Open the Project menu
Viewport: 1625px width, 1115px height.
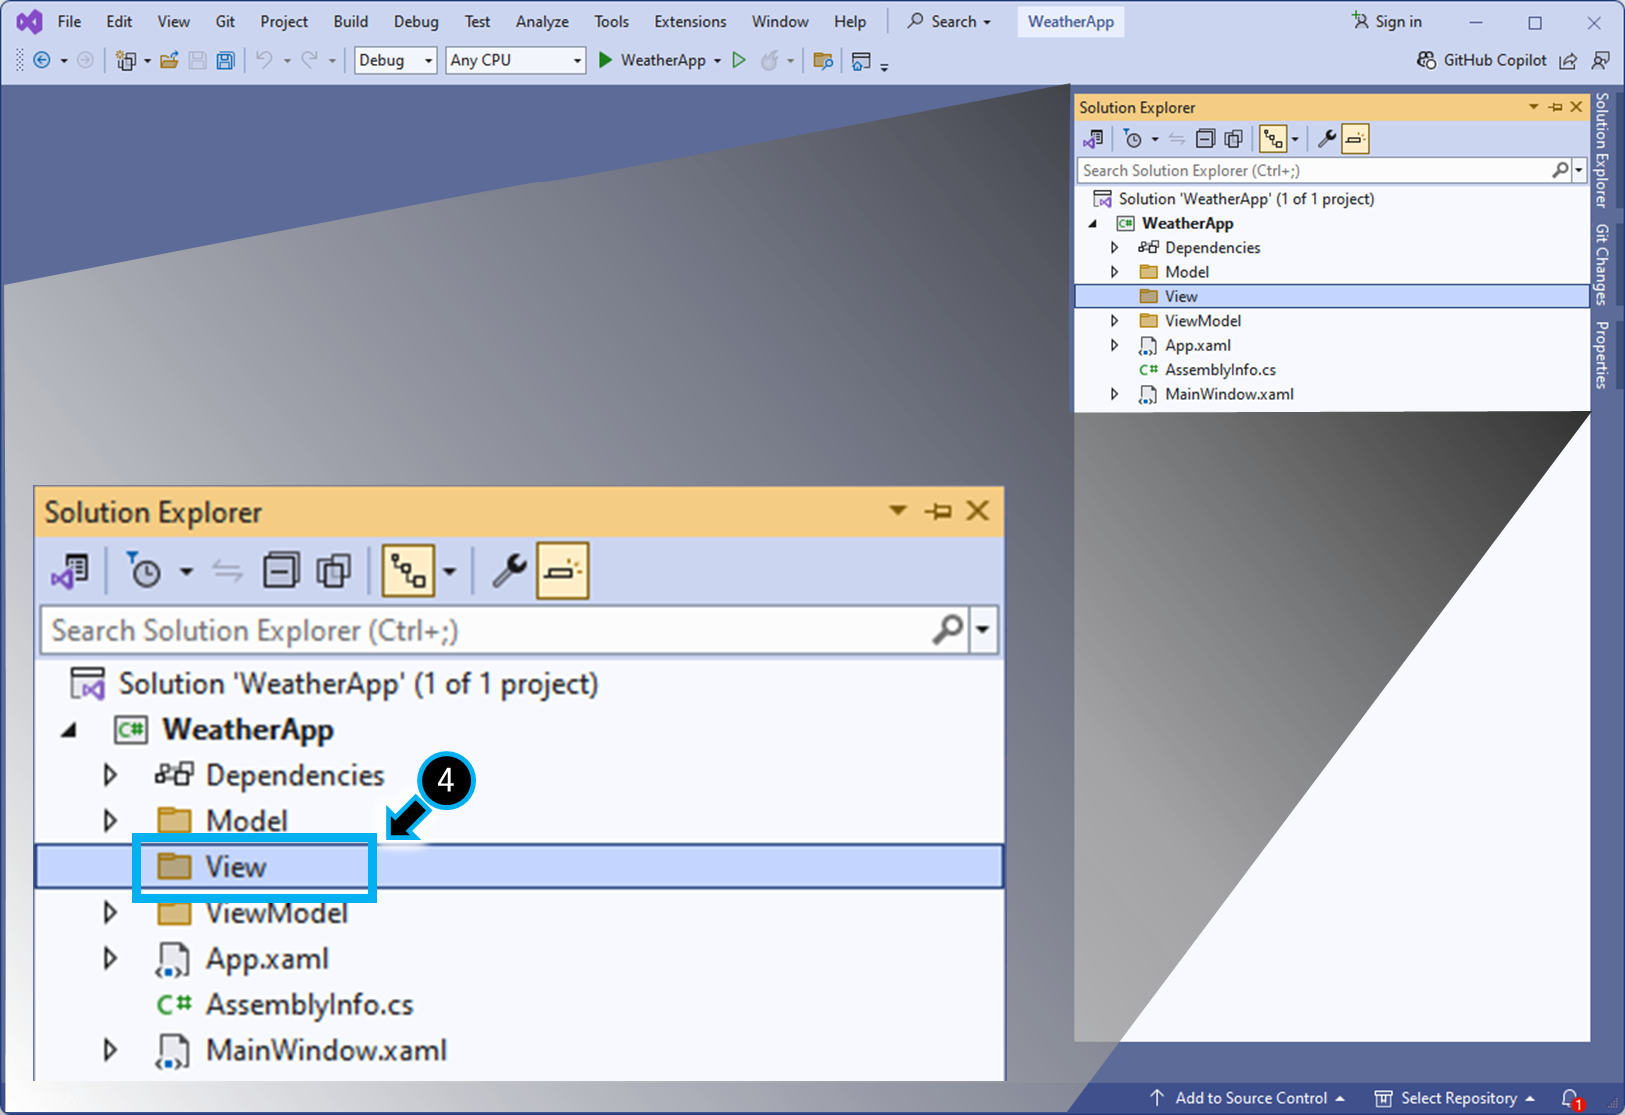[x=284, y=21]
